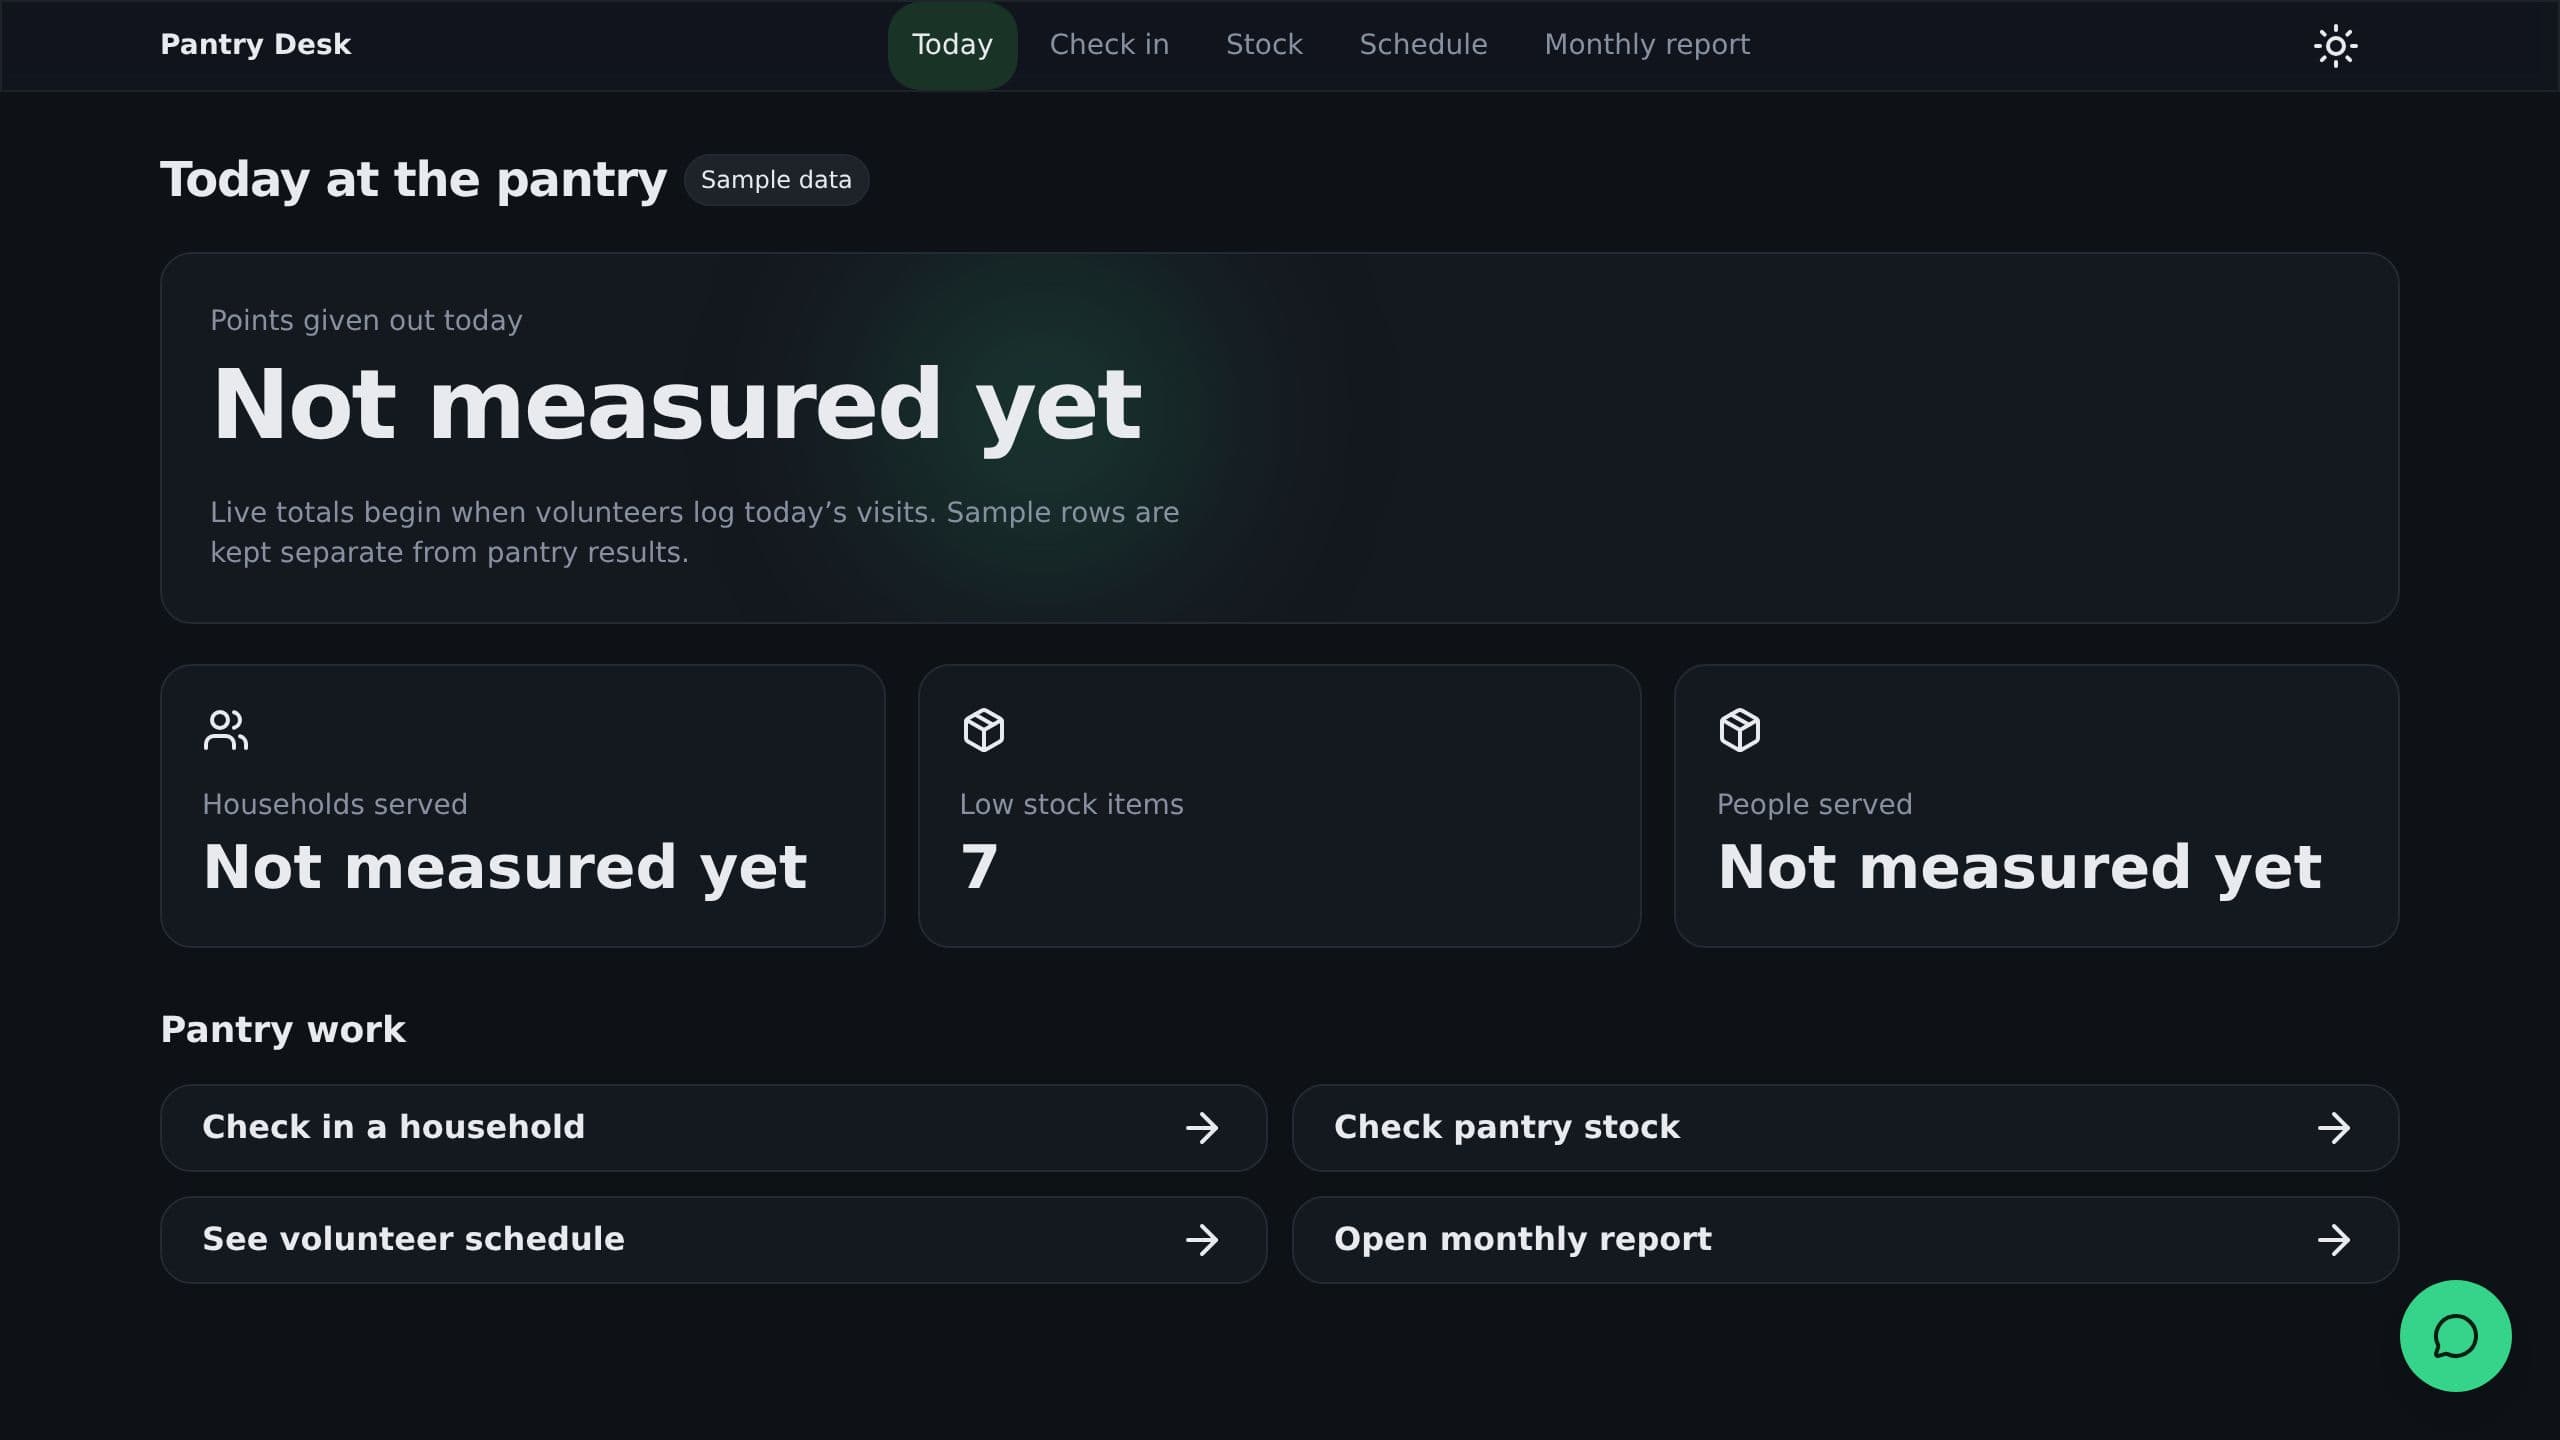Click the Low stock items value 7
Viewport: 2560px width, 1440px height.
click(x=979, y=866)
